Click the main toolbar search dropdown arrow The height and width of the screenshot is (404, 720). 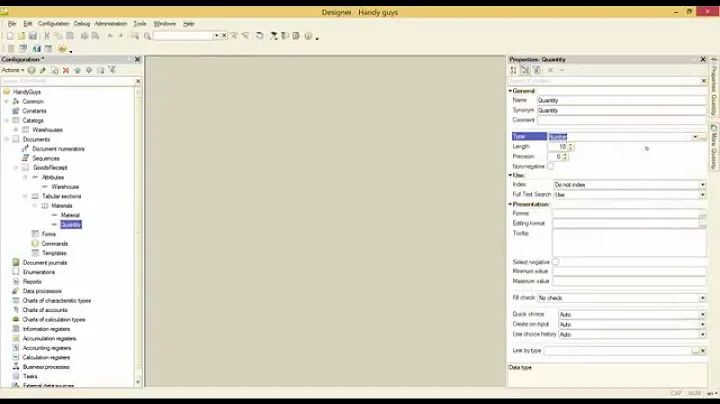pyautogui.click(x=216, y=35)
